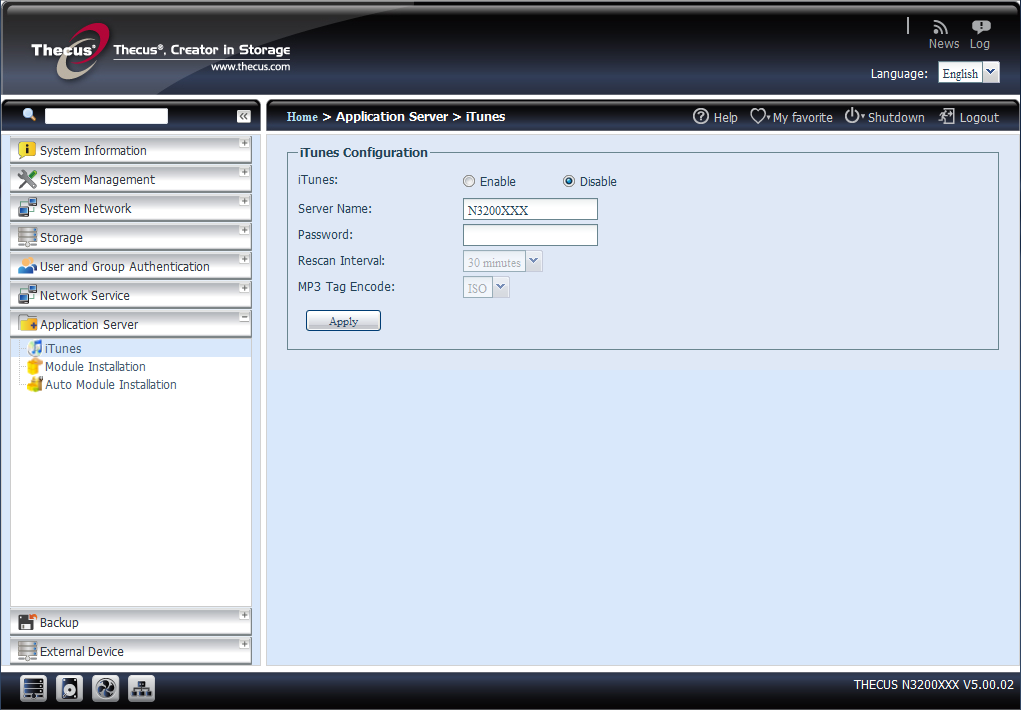Click the User and Group Authentication icon
Image resolution: width=1021 pixels, height=710 pixels.
pyautogui.click(x=27, y=266)
